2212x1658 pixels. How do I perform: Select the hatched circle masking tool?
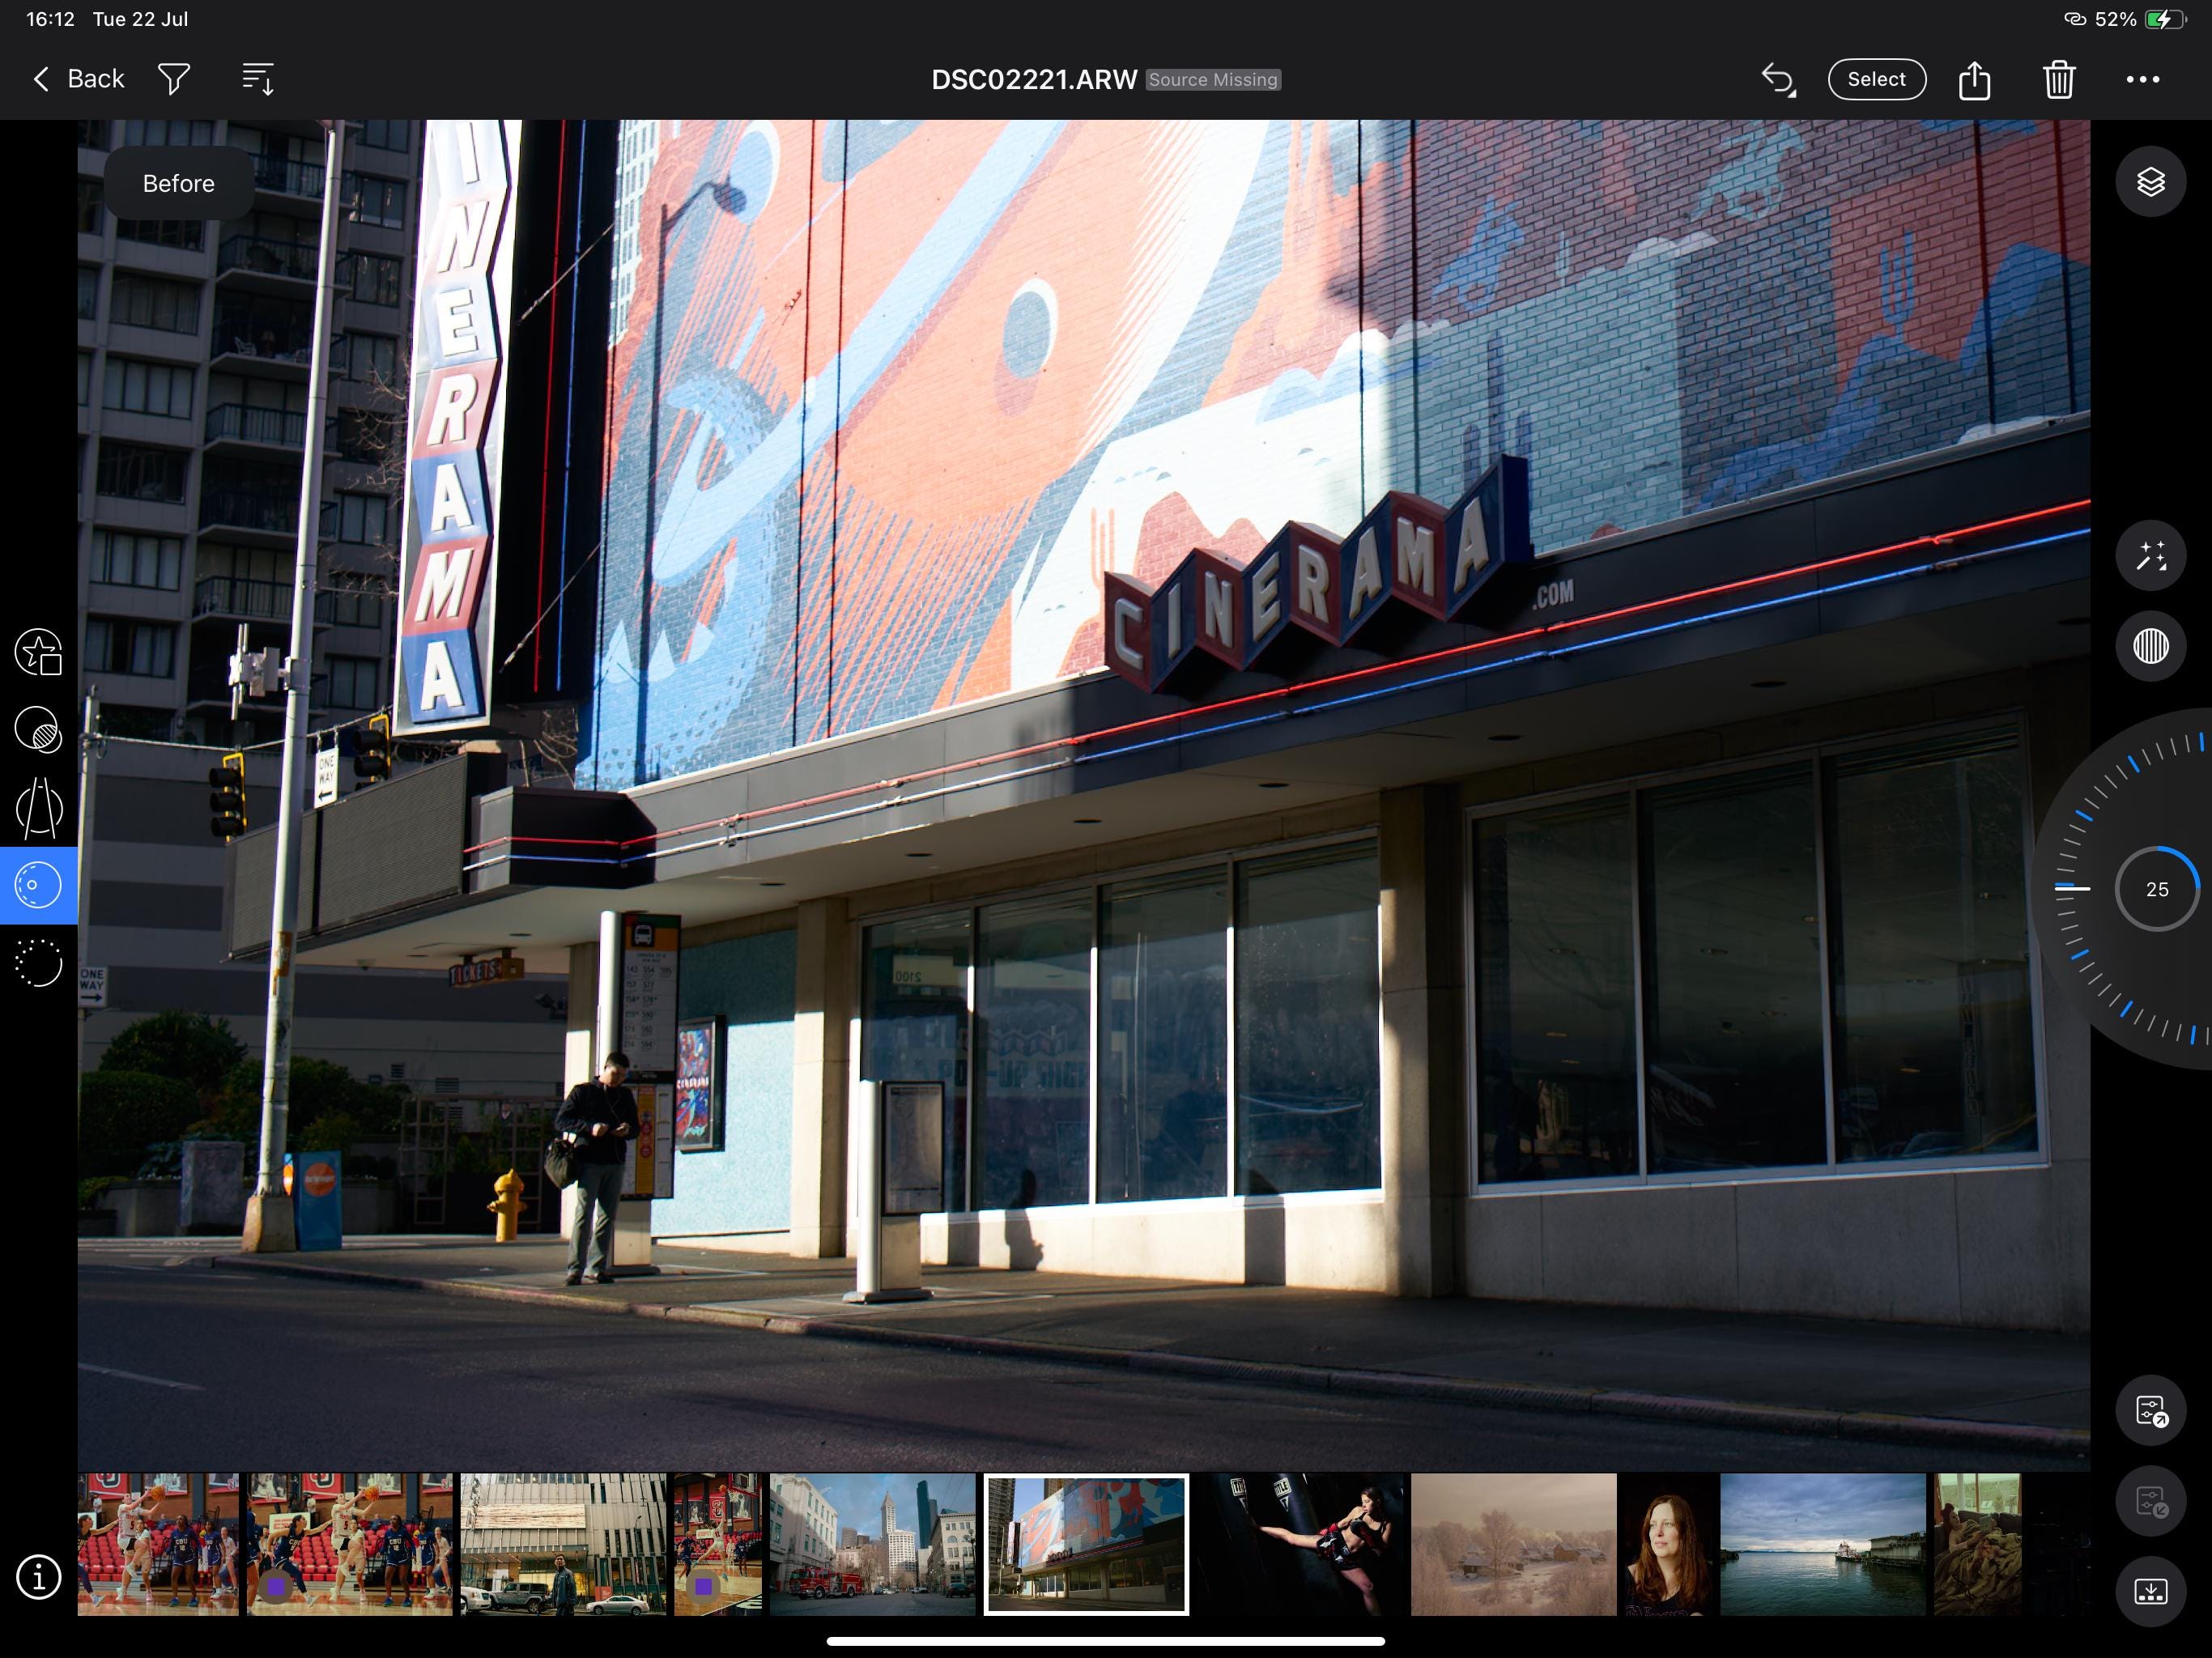(39, 729)
